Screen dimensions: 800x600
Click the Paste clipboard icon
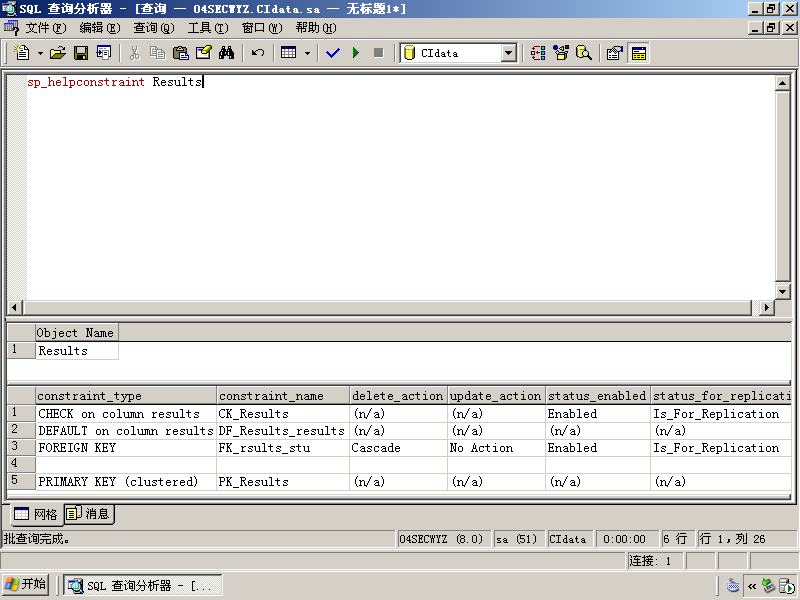point(180,53)
